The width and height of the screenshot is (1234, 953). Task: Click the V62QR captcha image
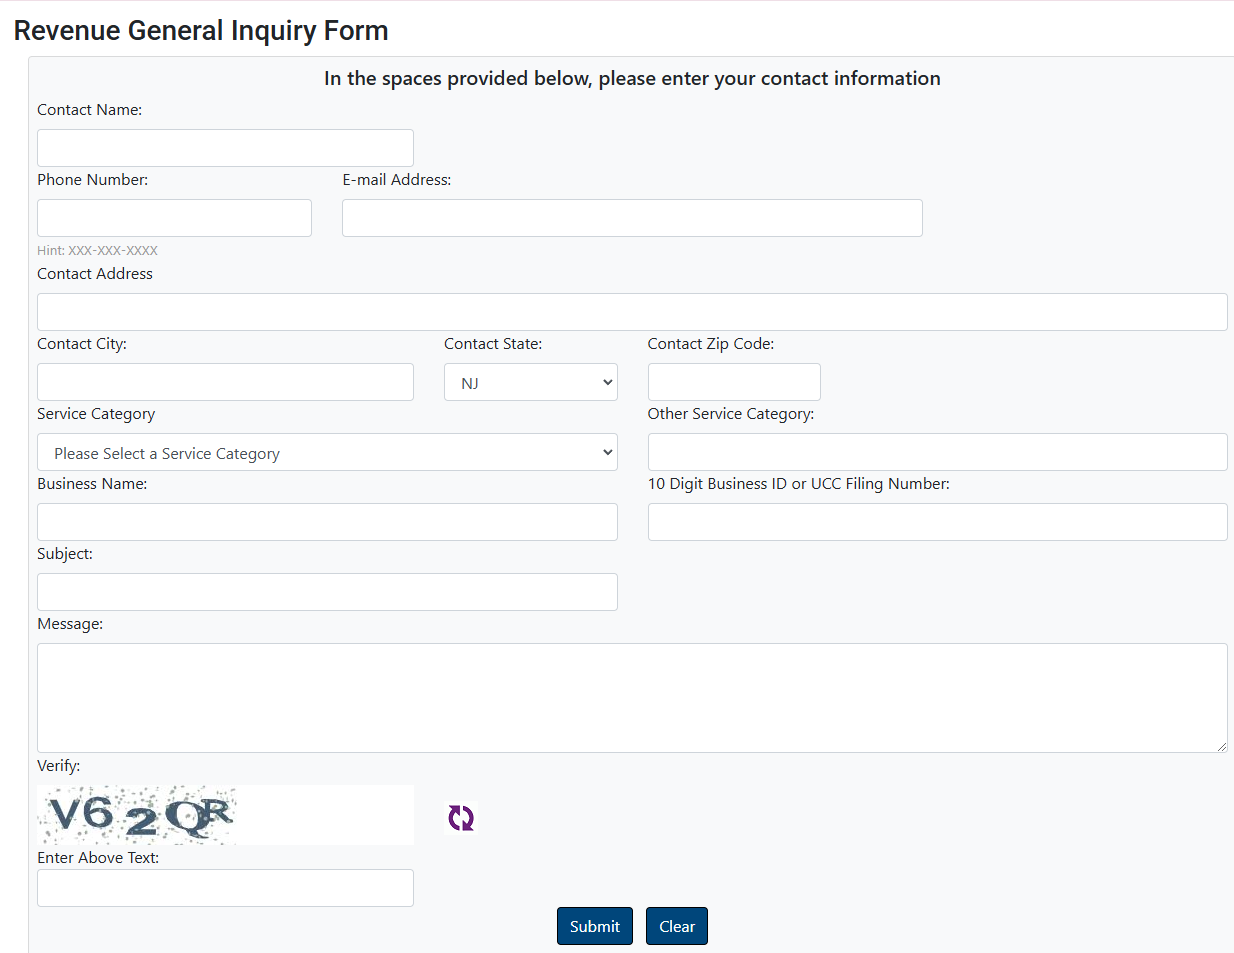[137, 815]
